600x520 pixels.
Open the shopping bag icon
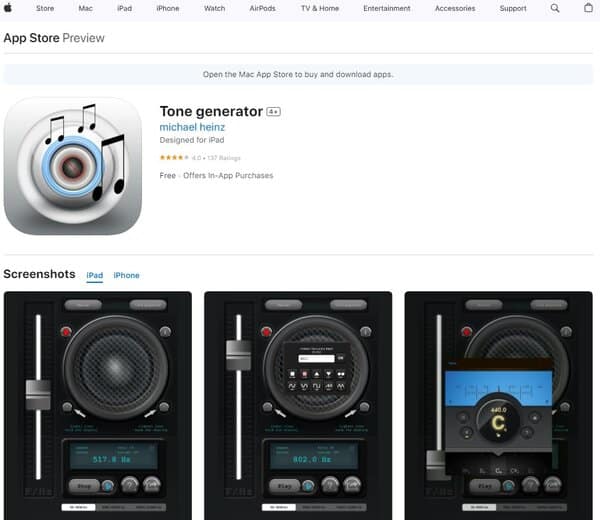click(x=588, y=8)
